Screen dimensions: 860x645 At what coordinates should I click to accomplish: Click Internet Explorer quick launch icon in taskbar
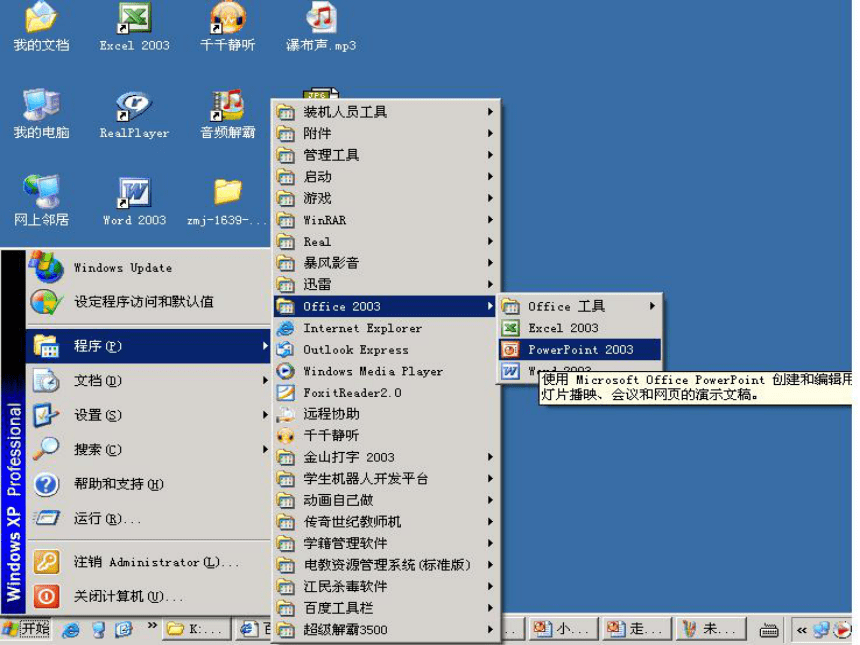pyautogui.click(x=71, y=630)
